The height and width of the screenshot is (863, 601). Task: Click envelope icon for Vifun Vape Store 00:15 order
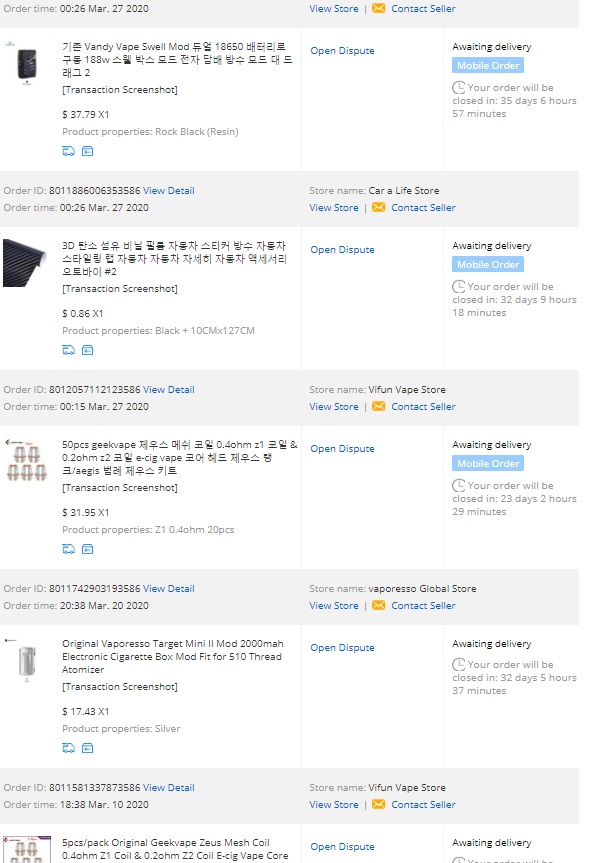(378, 407)
